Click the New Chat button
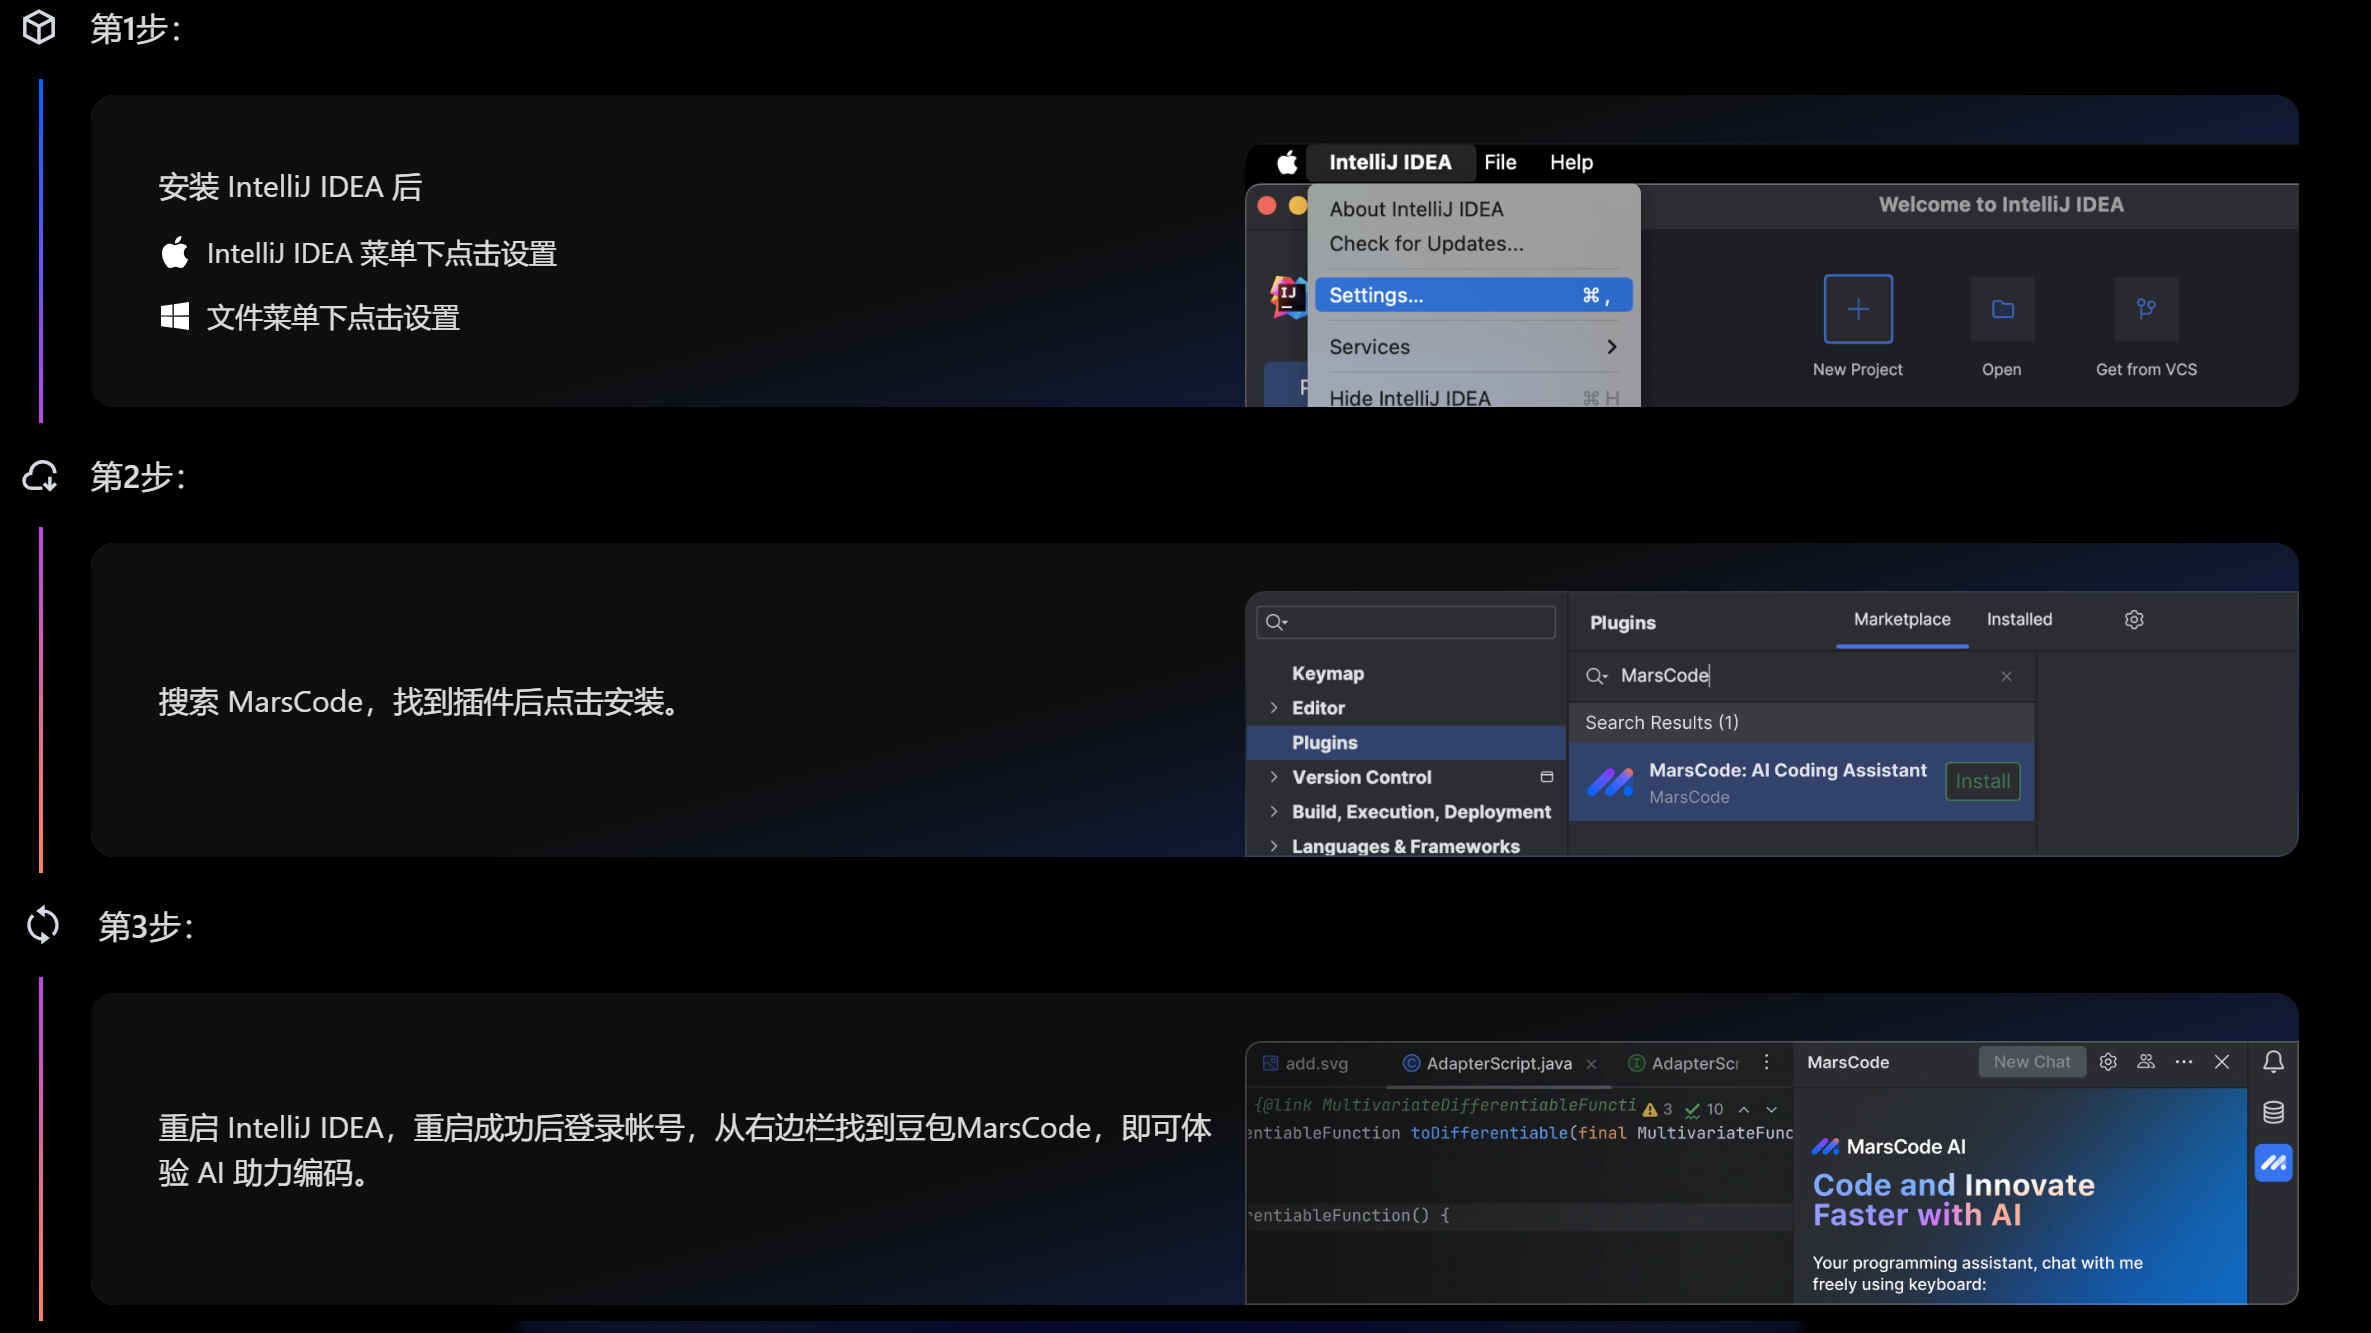 [x=2031, y=1062]
